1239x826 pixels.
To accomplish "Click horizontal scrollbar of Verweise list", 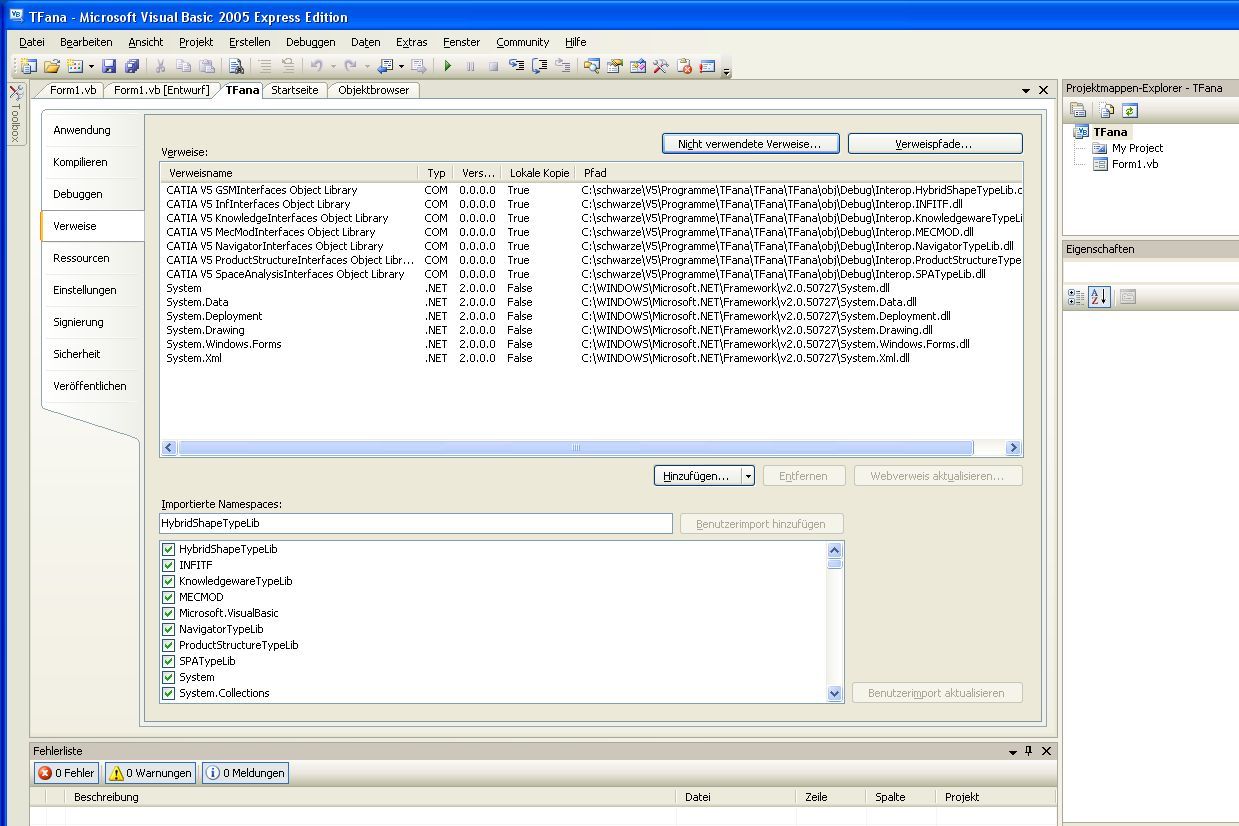I will (x=575, y=448).
